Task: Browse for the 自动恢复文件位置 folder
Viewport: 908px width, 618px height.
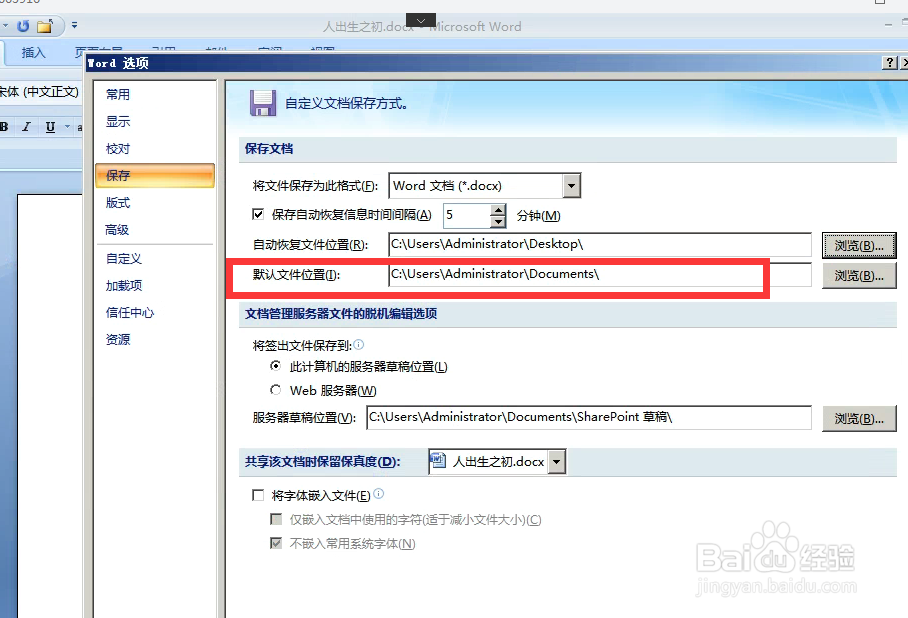Action: click(x=859, y=246)
